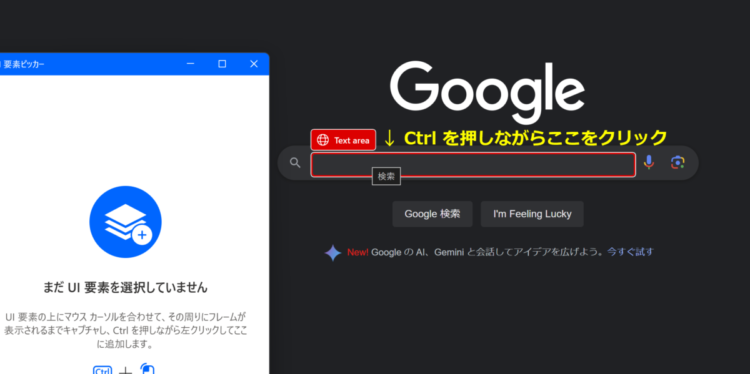Click the New! Gemini promo text
This screenshot has height=374, width=750.
tap(474, 252)
